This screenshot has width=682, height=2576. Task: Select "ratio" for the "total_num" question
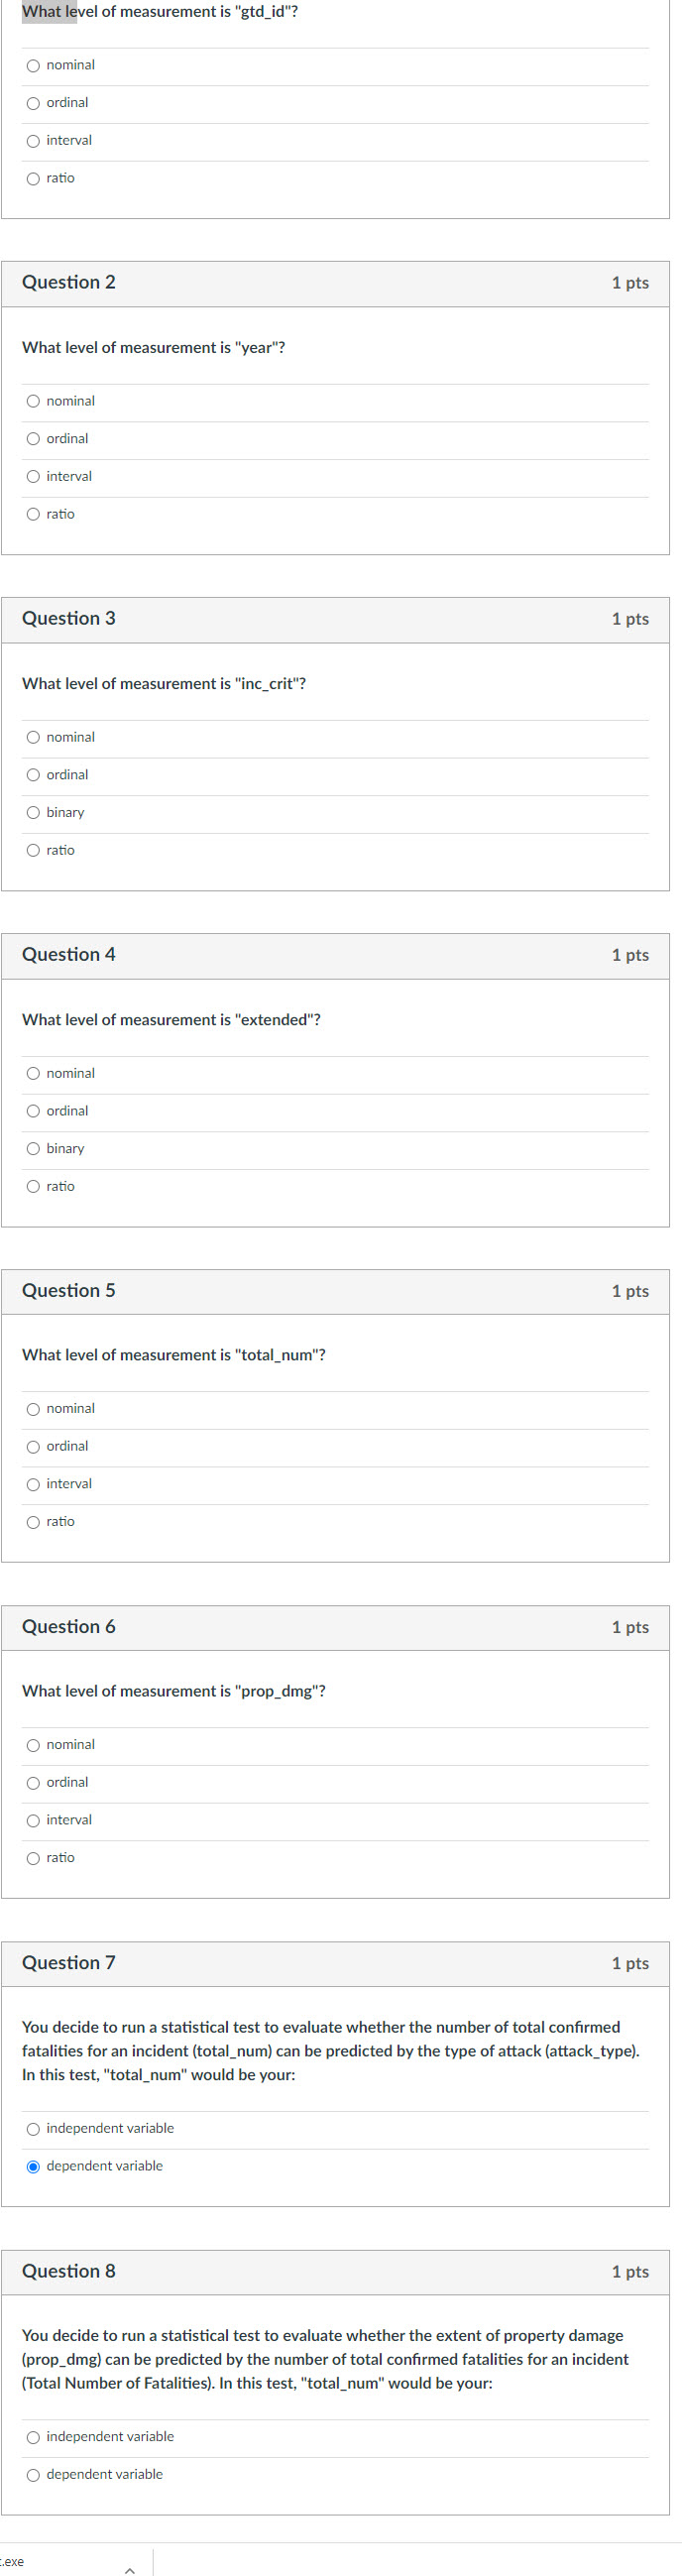click(33, 1521)
